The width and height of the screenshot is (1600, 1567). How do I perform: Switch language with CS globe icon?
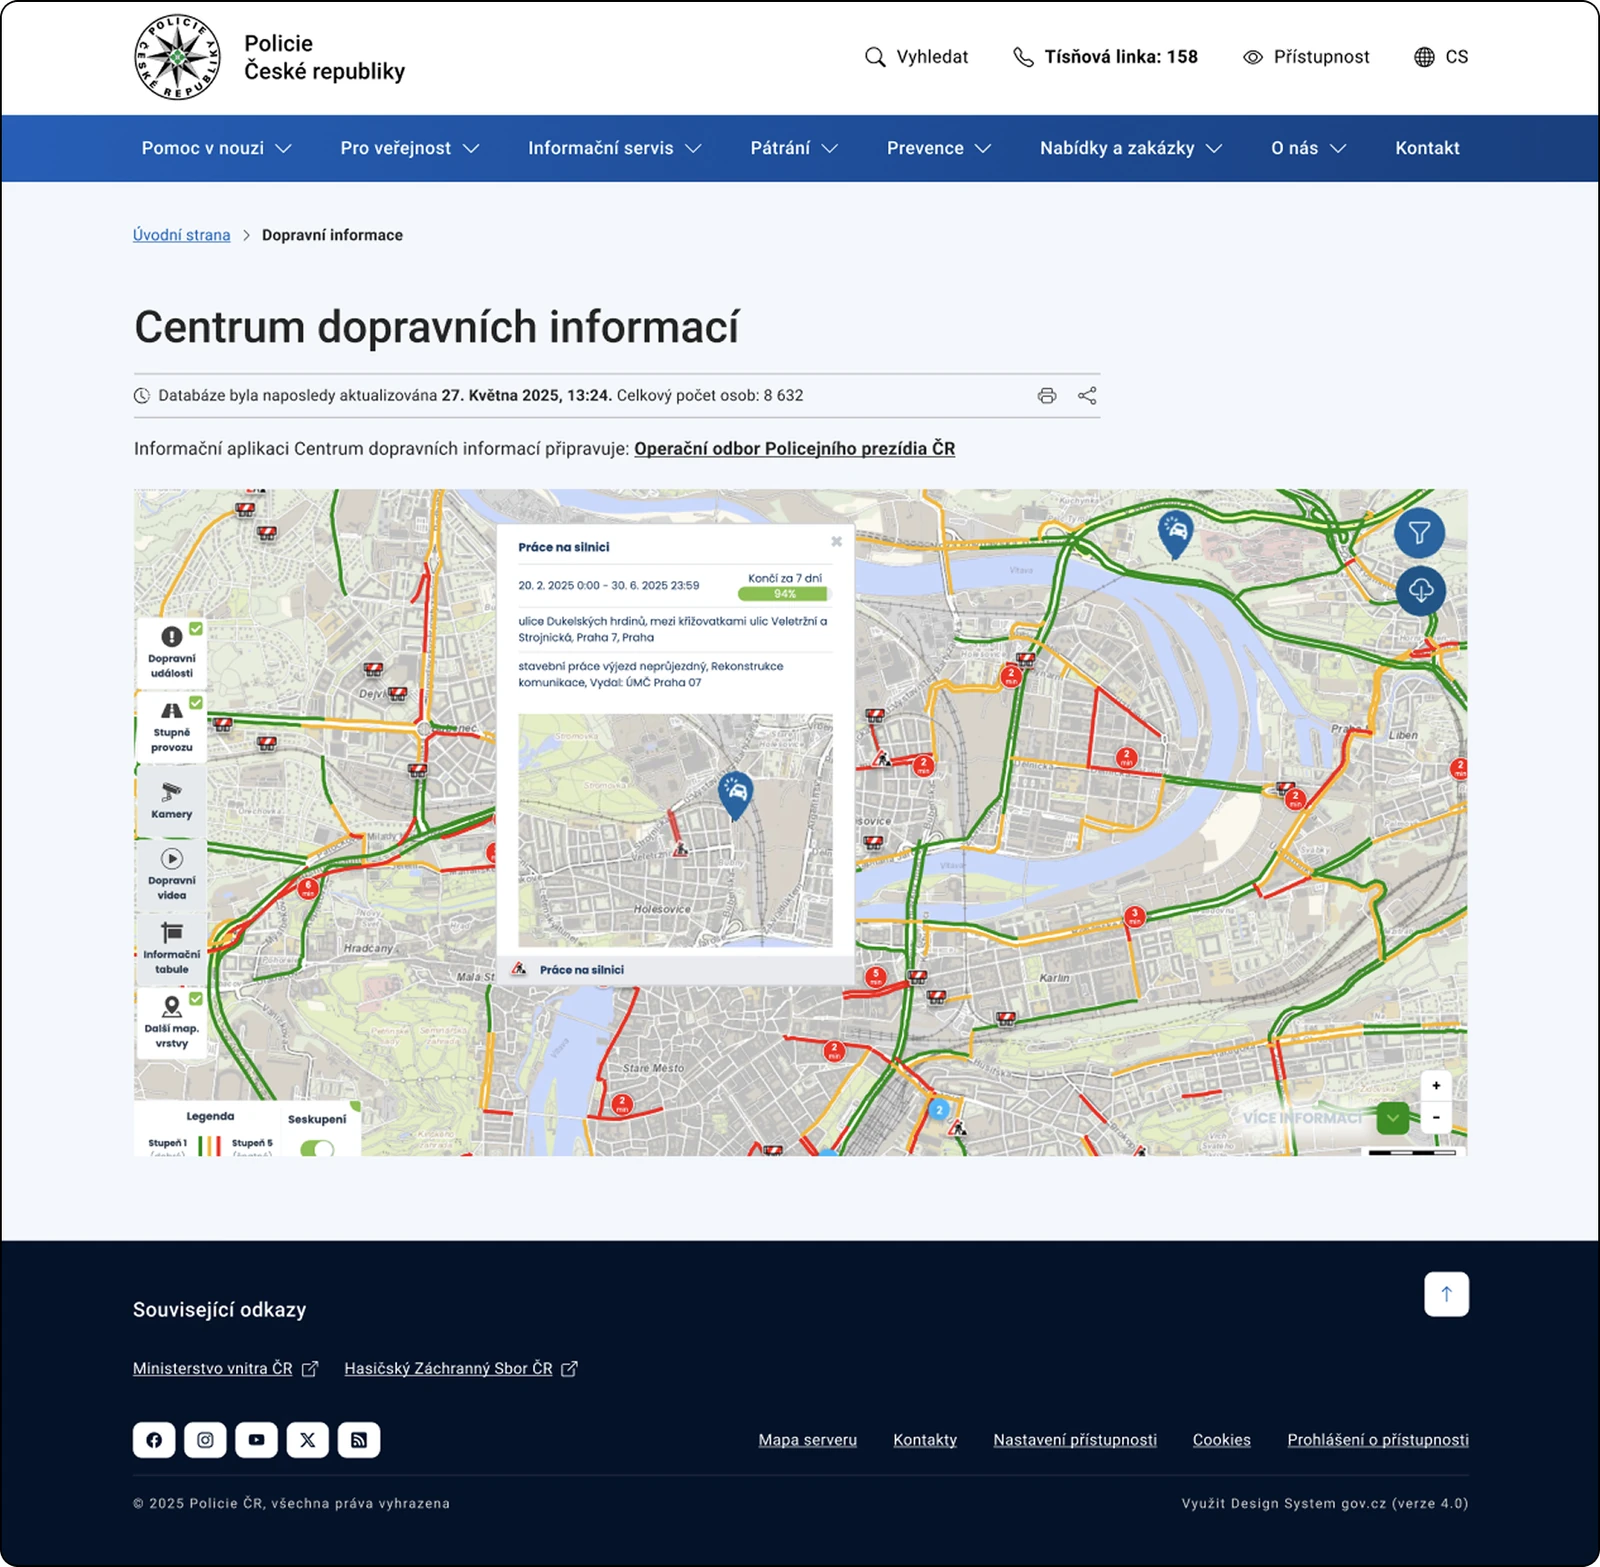[1424, 57]
